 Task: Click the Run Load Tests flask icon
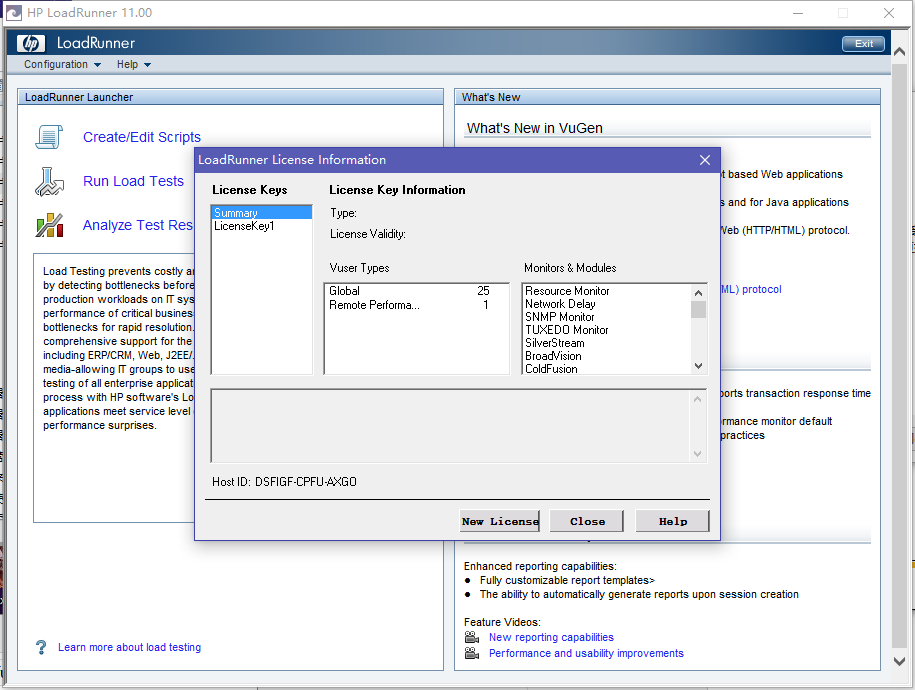pyautogui.click(x=49, y=182)
